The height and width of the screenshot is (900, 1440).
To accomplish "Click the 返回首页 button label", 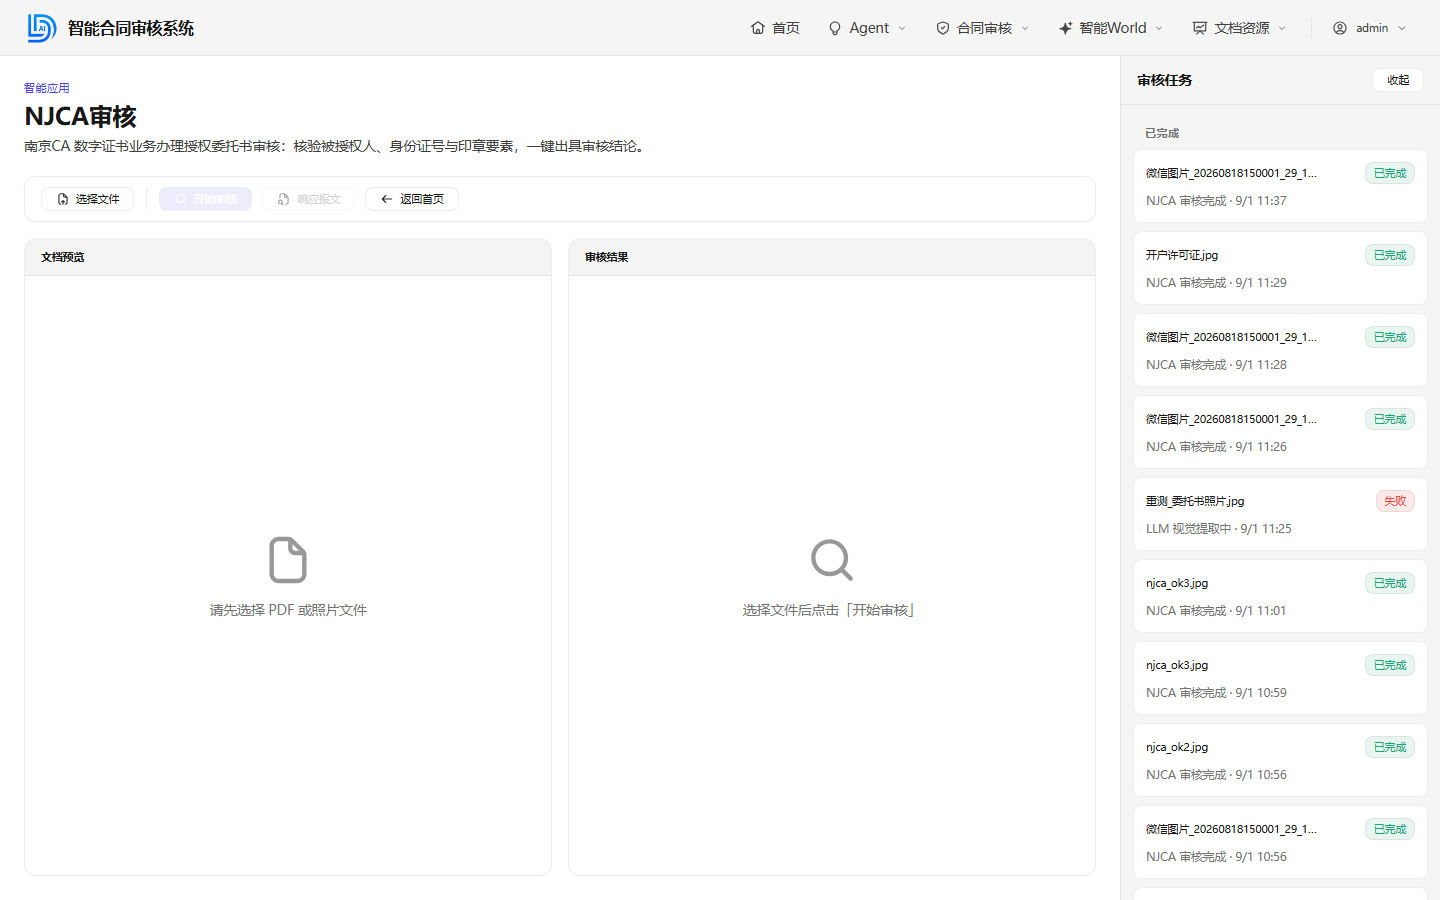I will pos(422,199).
